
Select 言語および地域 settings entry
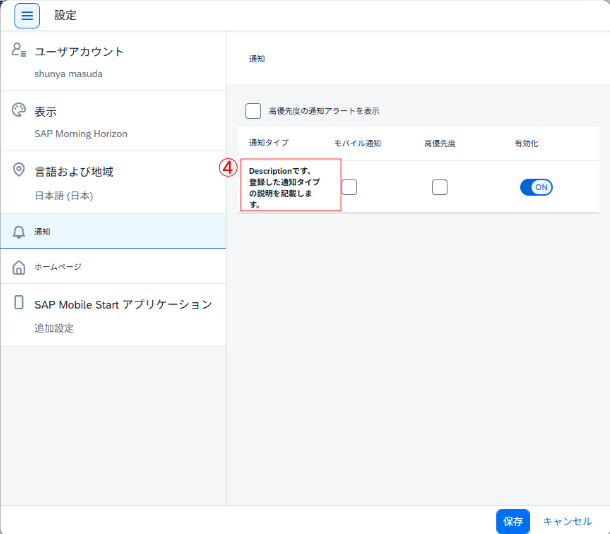[x=74, y=172]
